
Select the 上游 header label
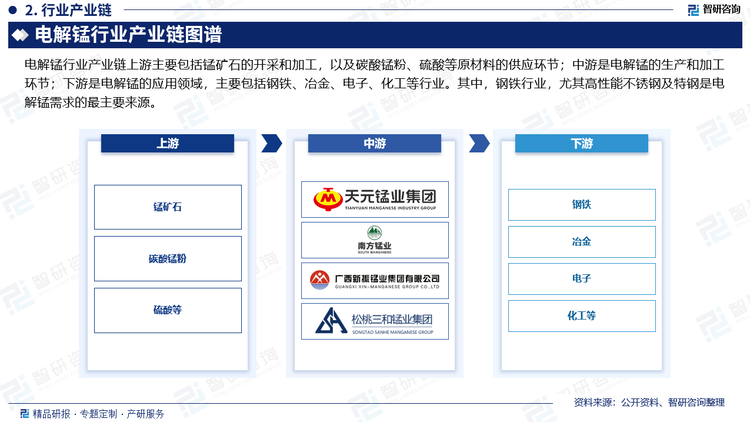[167, 143]
